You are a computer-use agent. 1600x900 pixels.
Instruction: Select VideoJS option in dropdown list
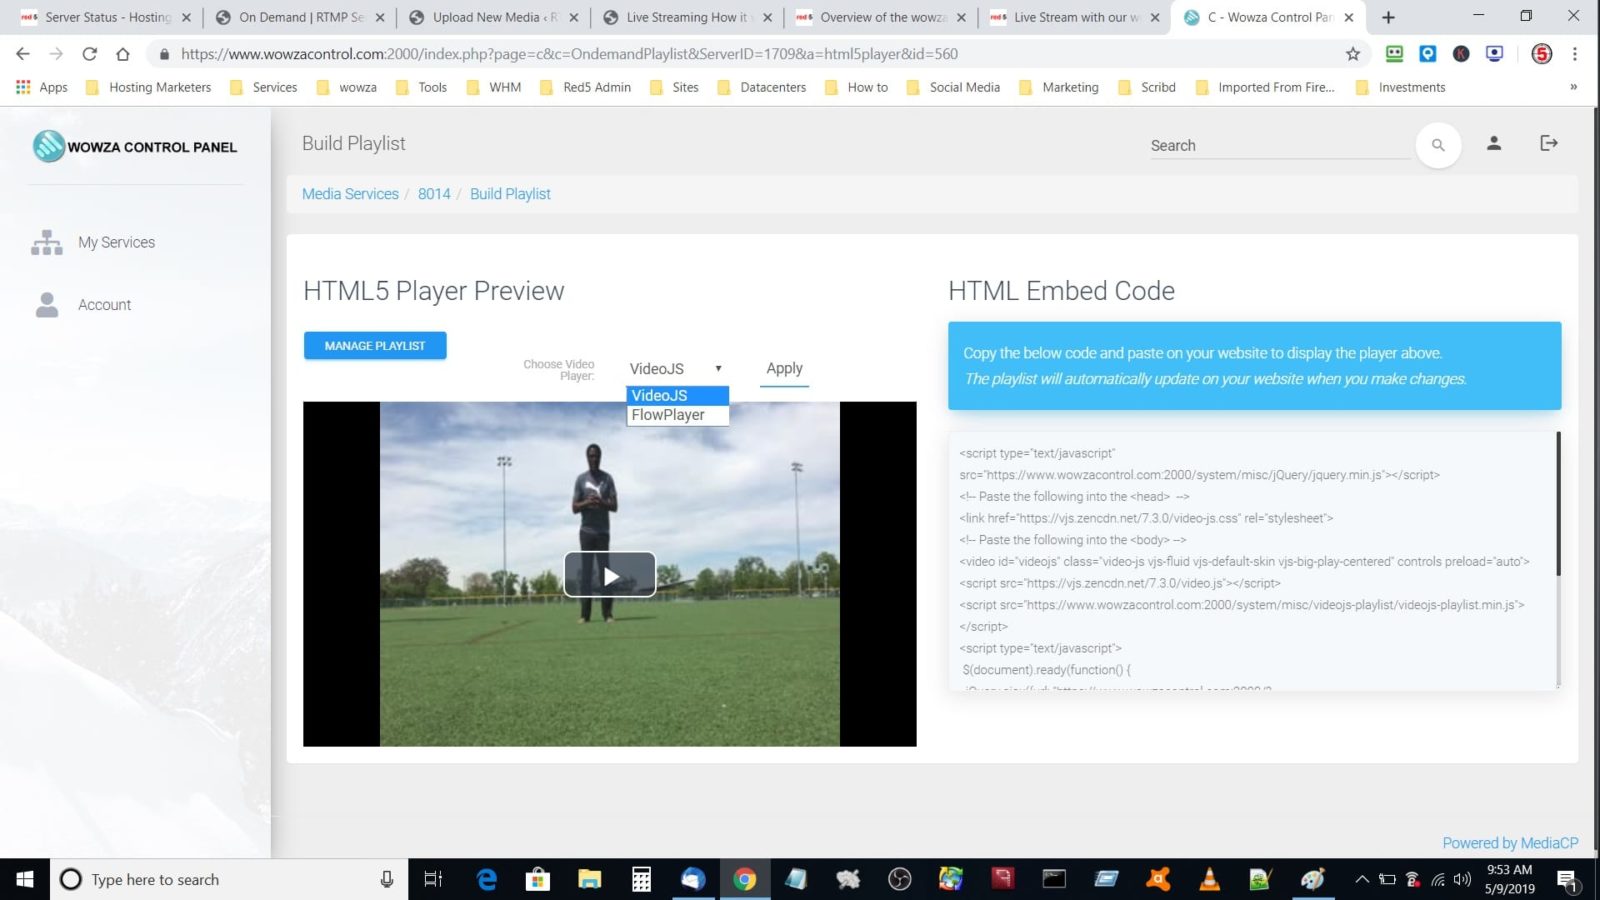pyautogui.click(x=678, y=395)
